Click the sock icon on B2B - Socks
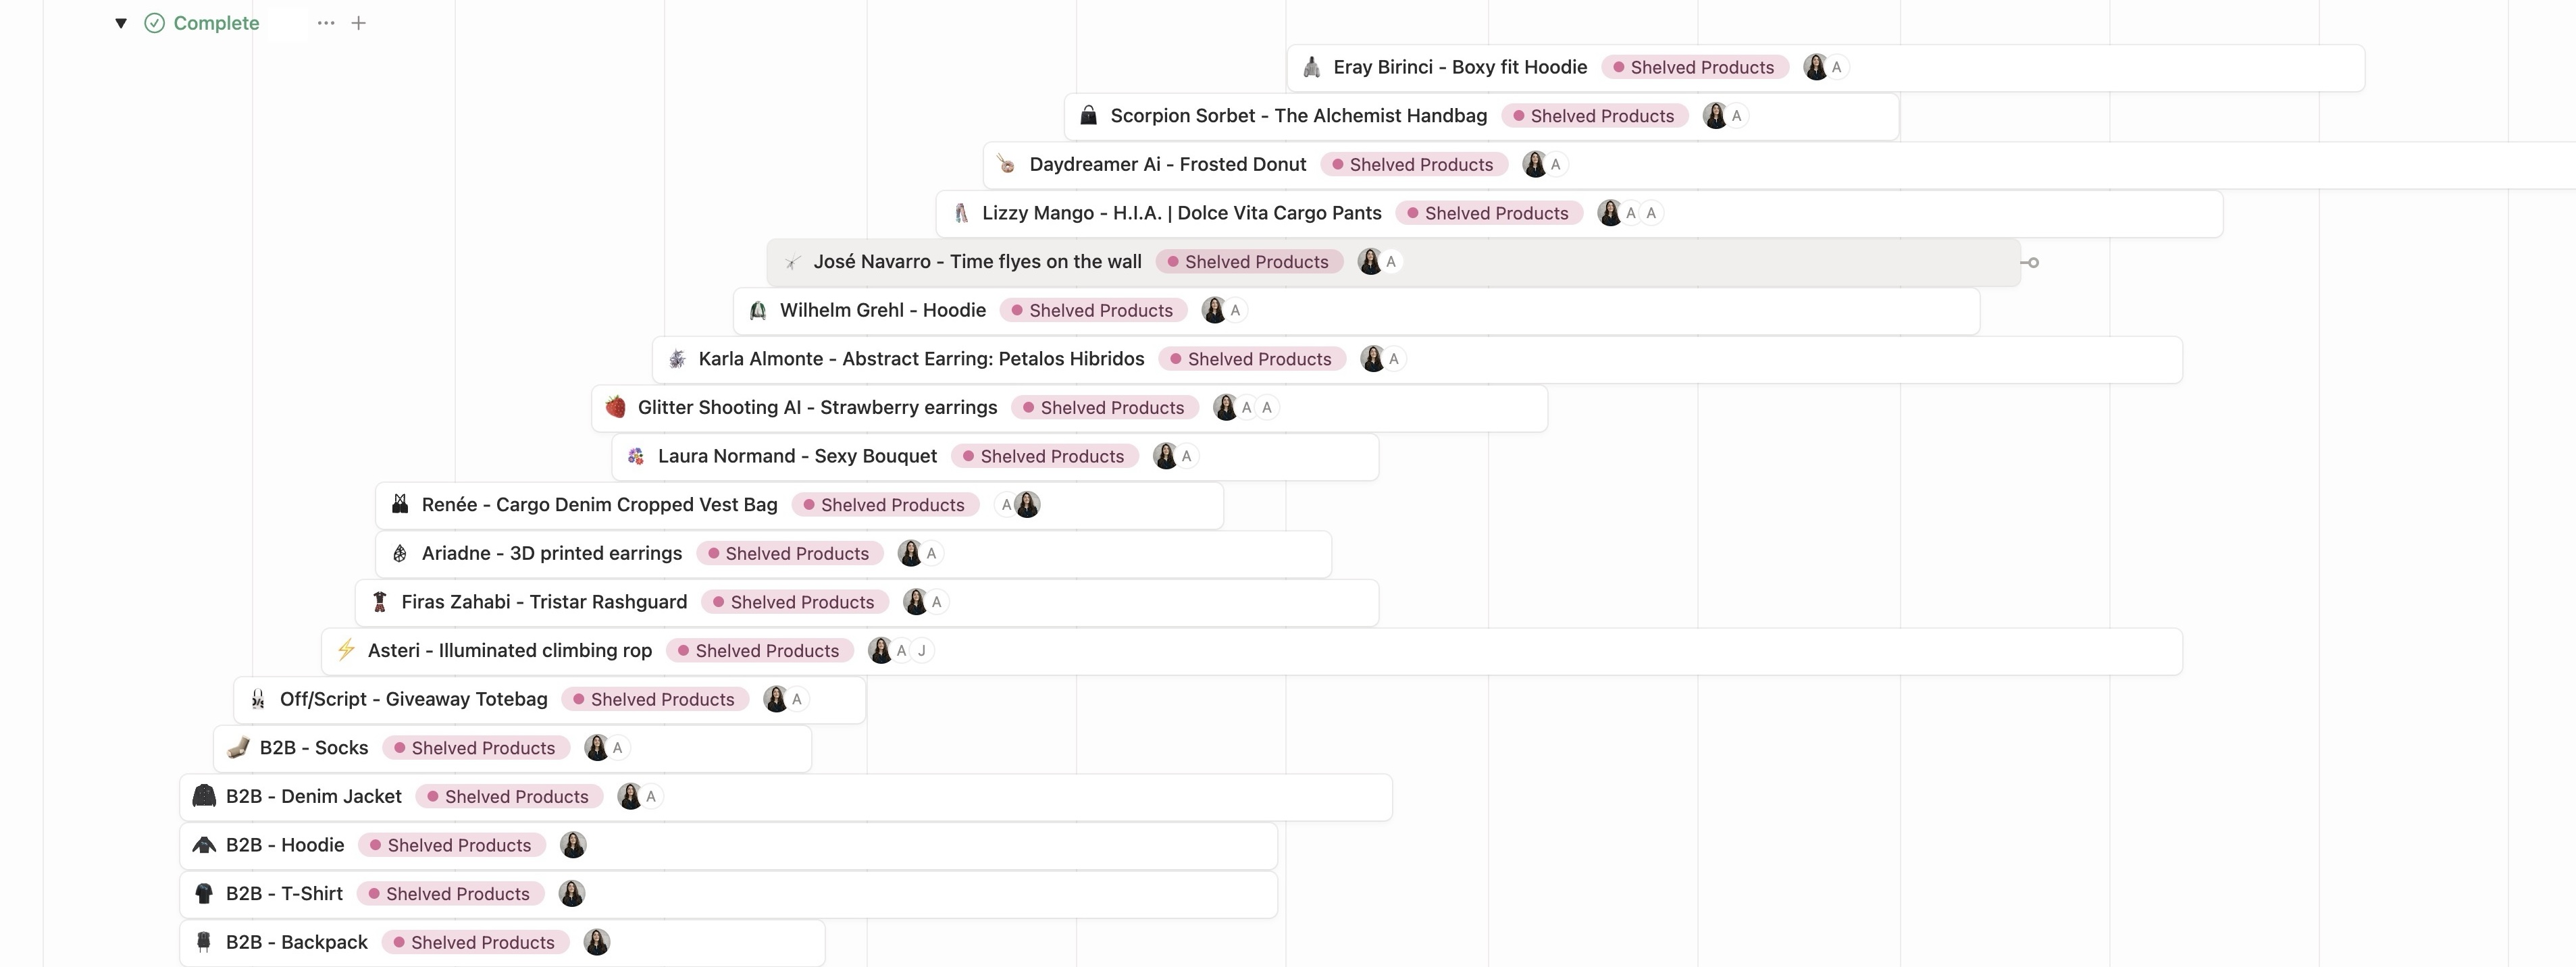 (238, 748)
